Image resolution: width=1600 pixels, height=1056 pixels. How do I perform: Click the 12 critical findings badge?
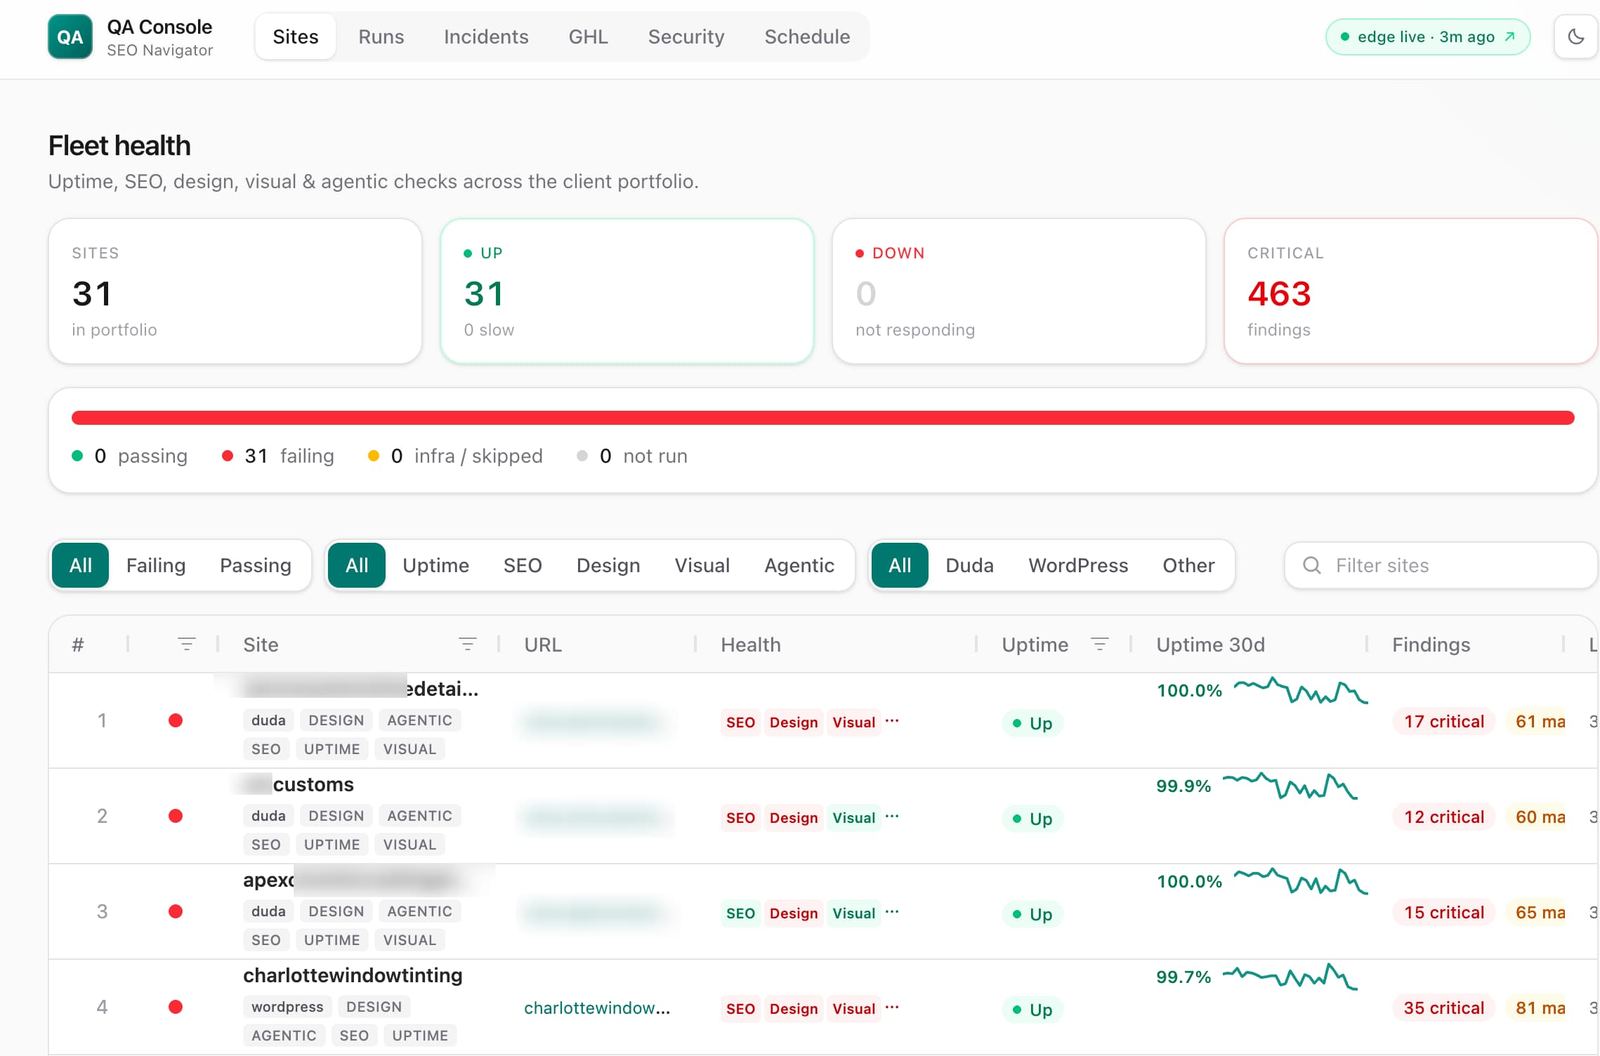1443,817
